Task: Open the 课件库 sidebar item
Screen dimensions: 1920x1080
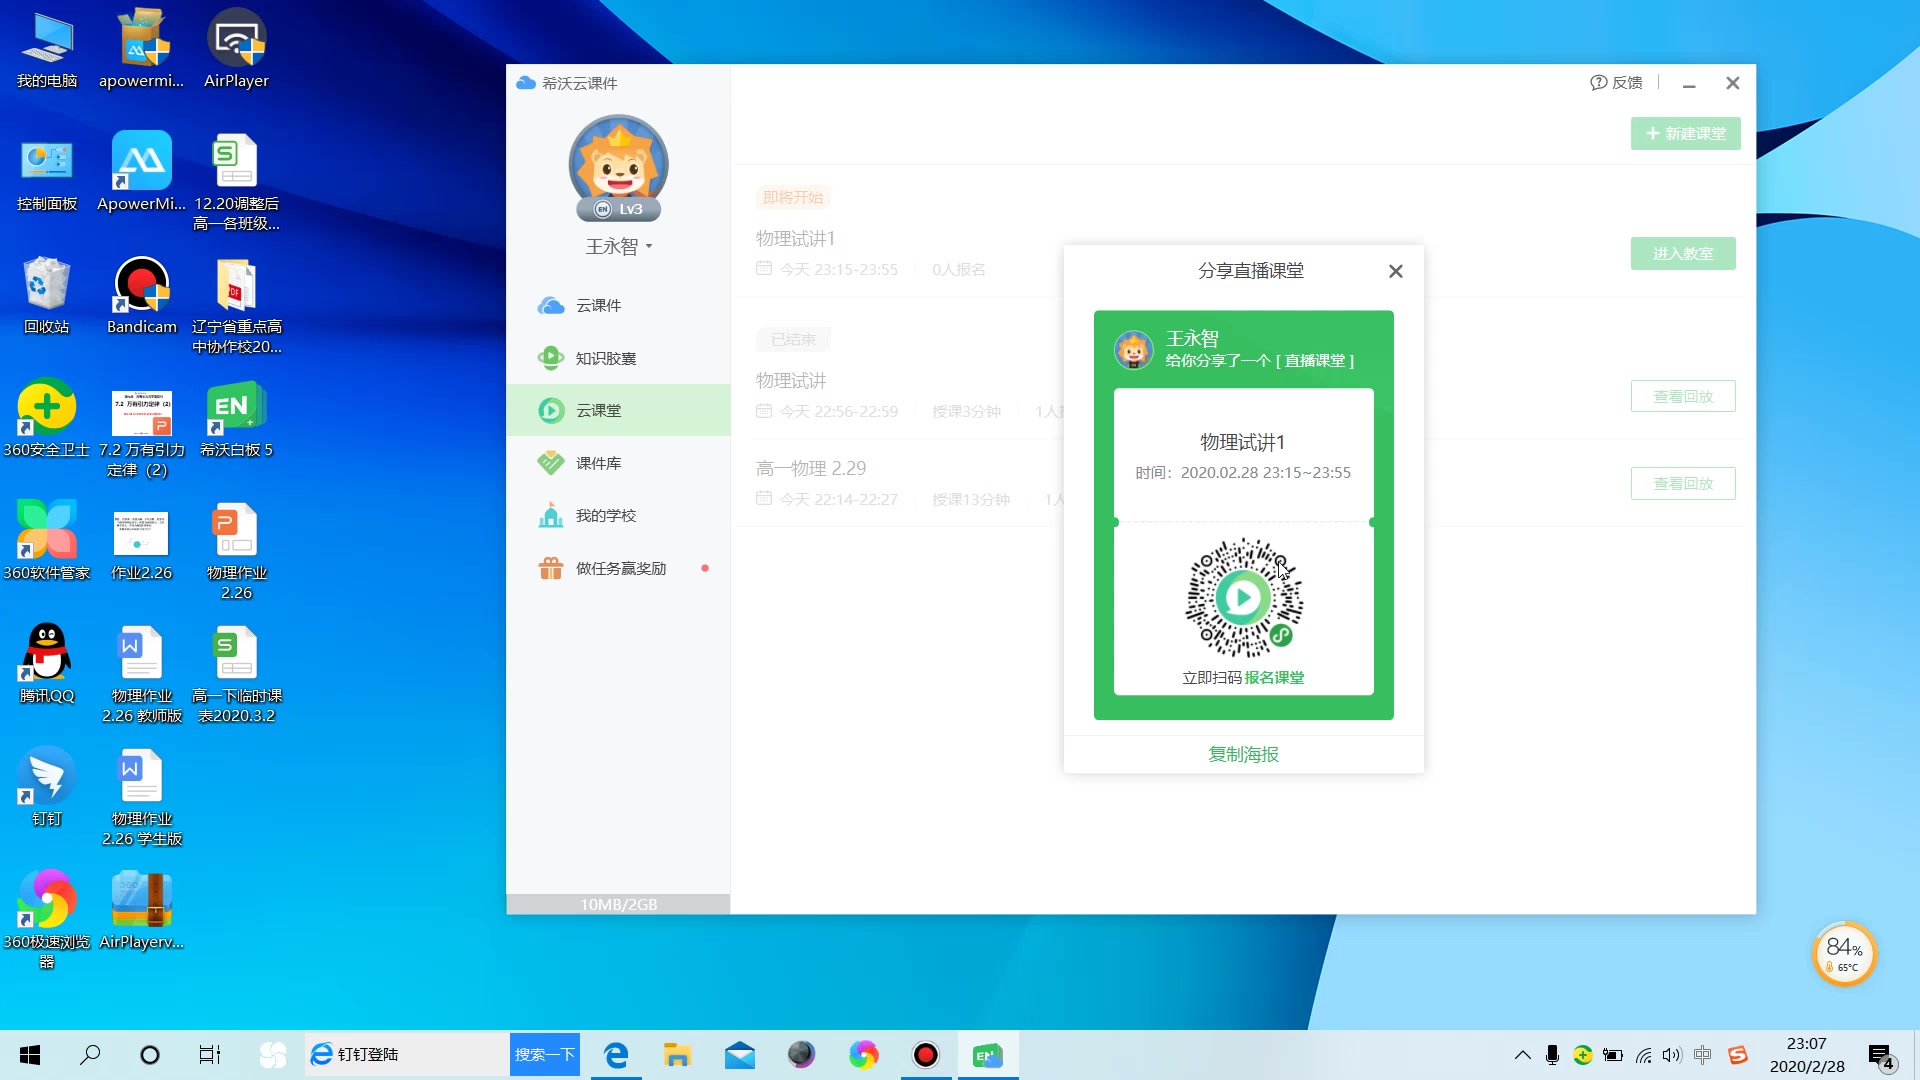Action: pyautogui.click(x=618, y=463)
